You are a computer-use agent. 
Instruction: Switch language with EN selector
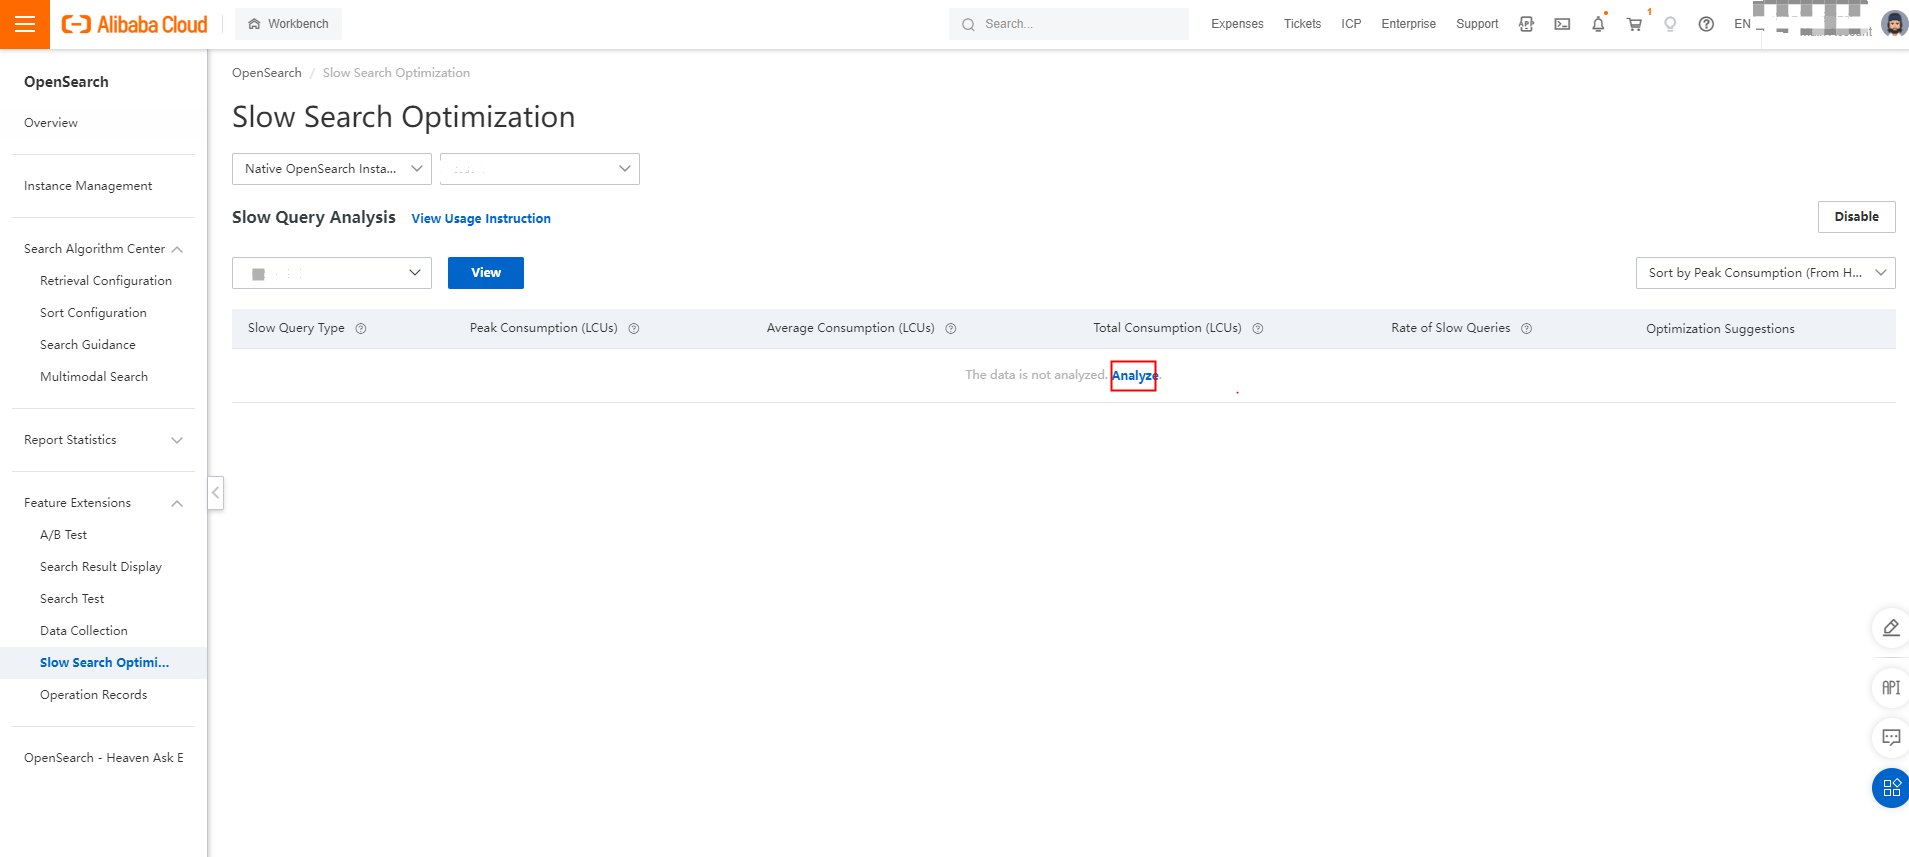pyautogui.click(x=1742, y=24)
